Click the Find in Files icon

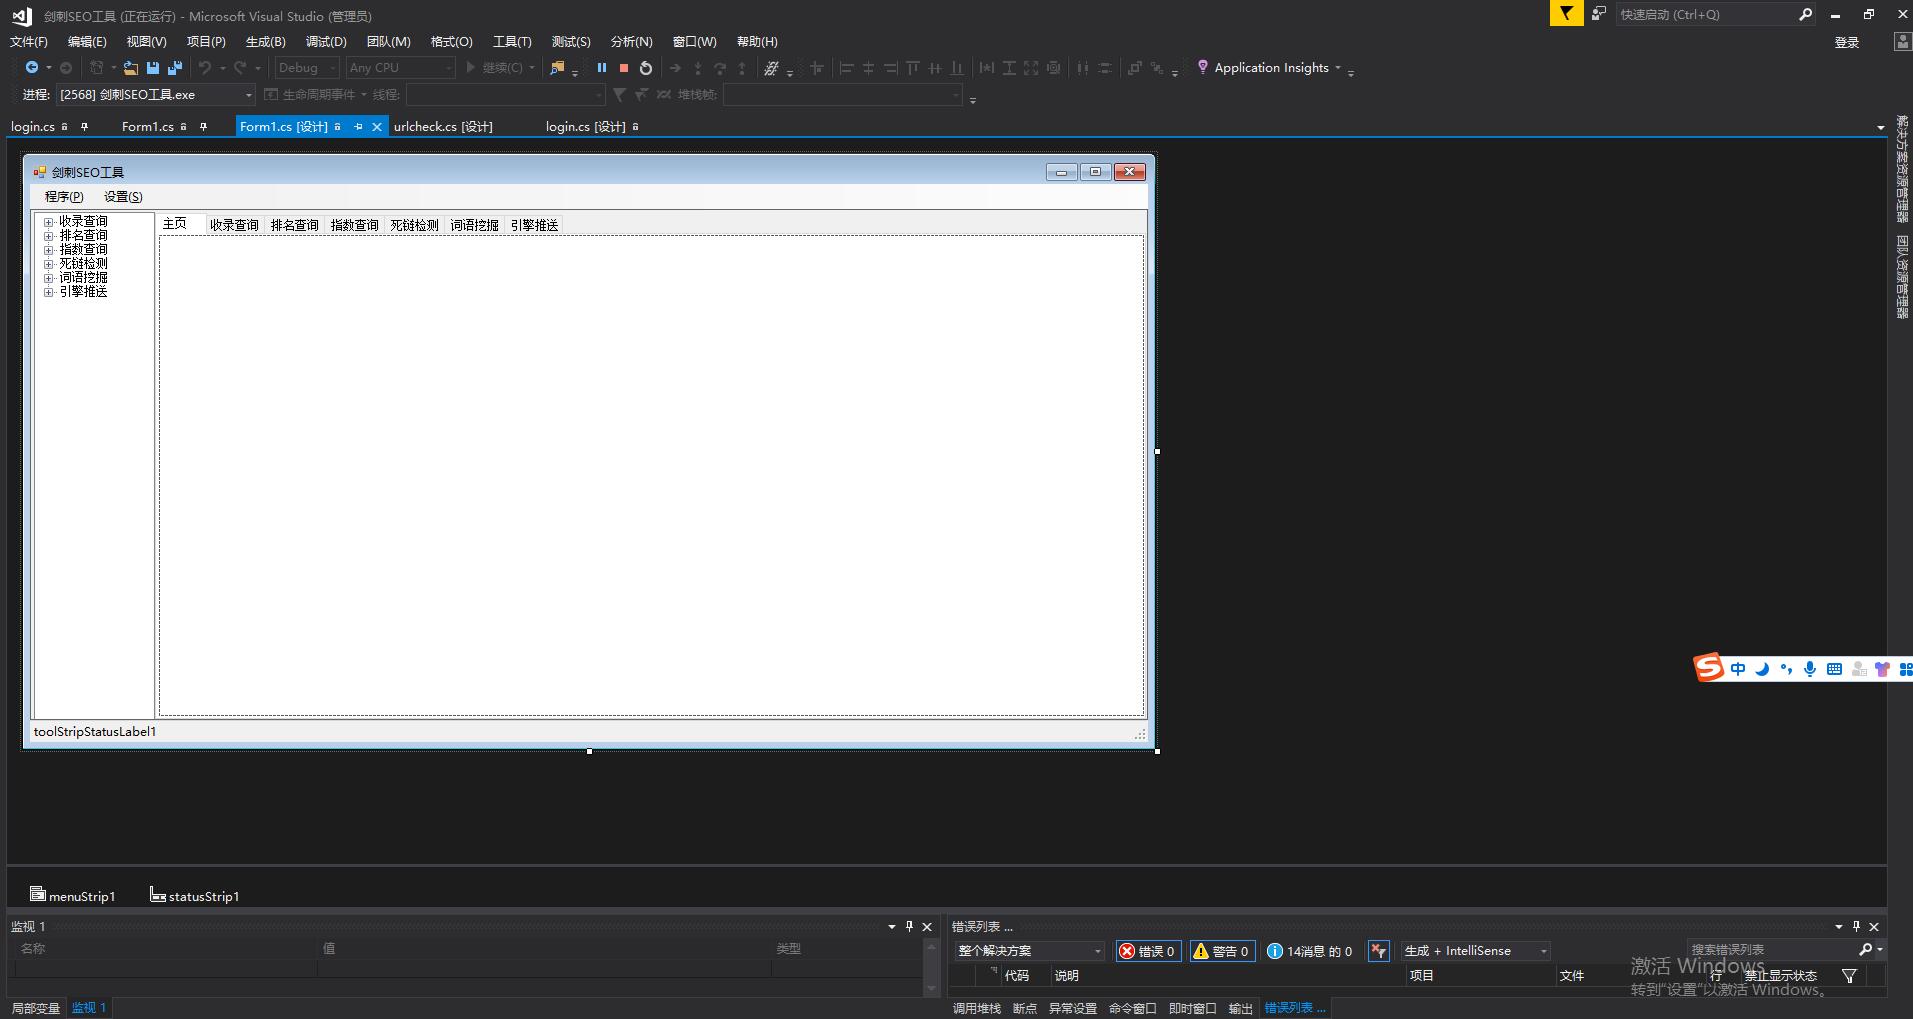coord(558,68)
